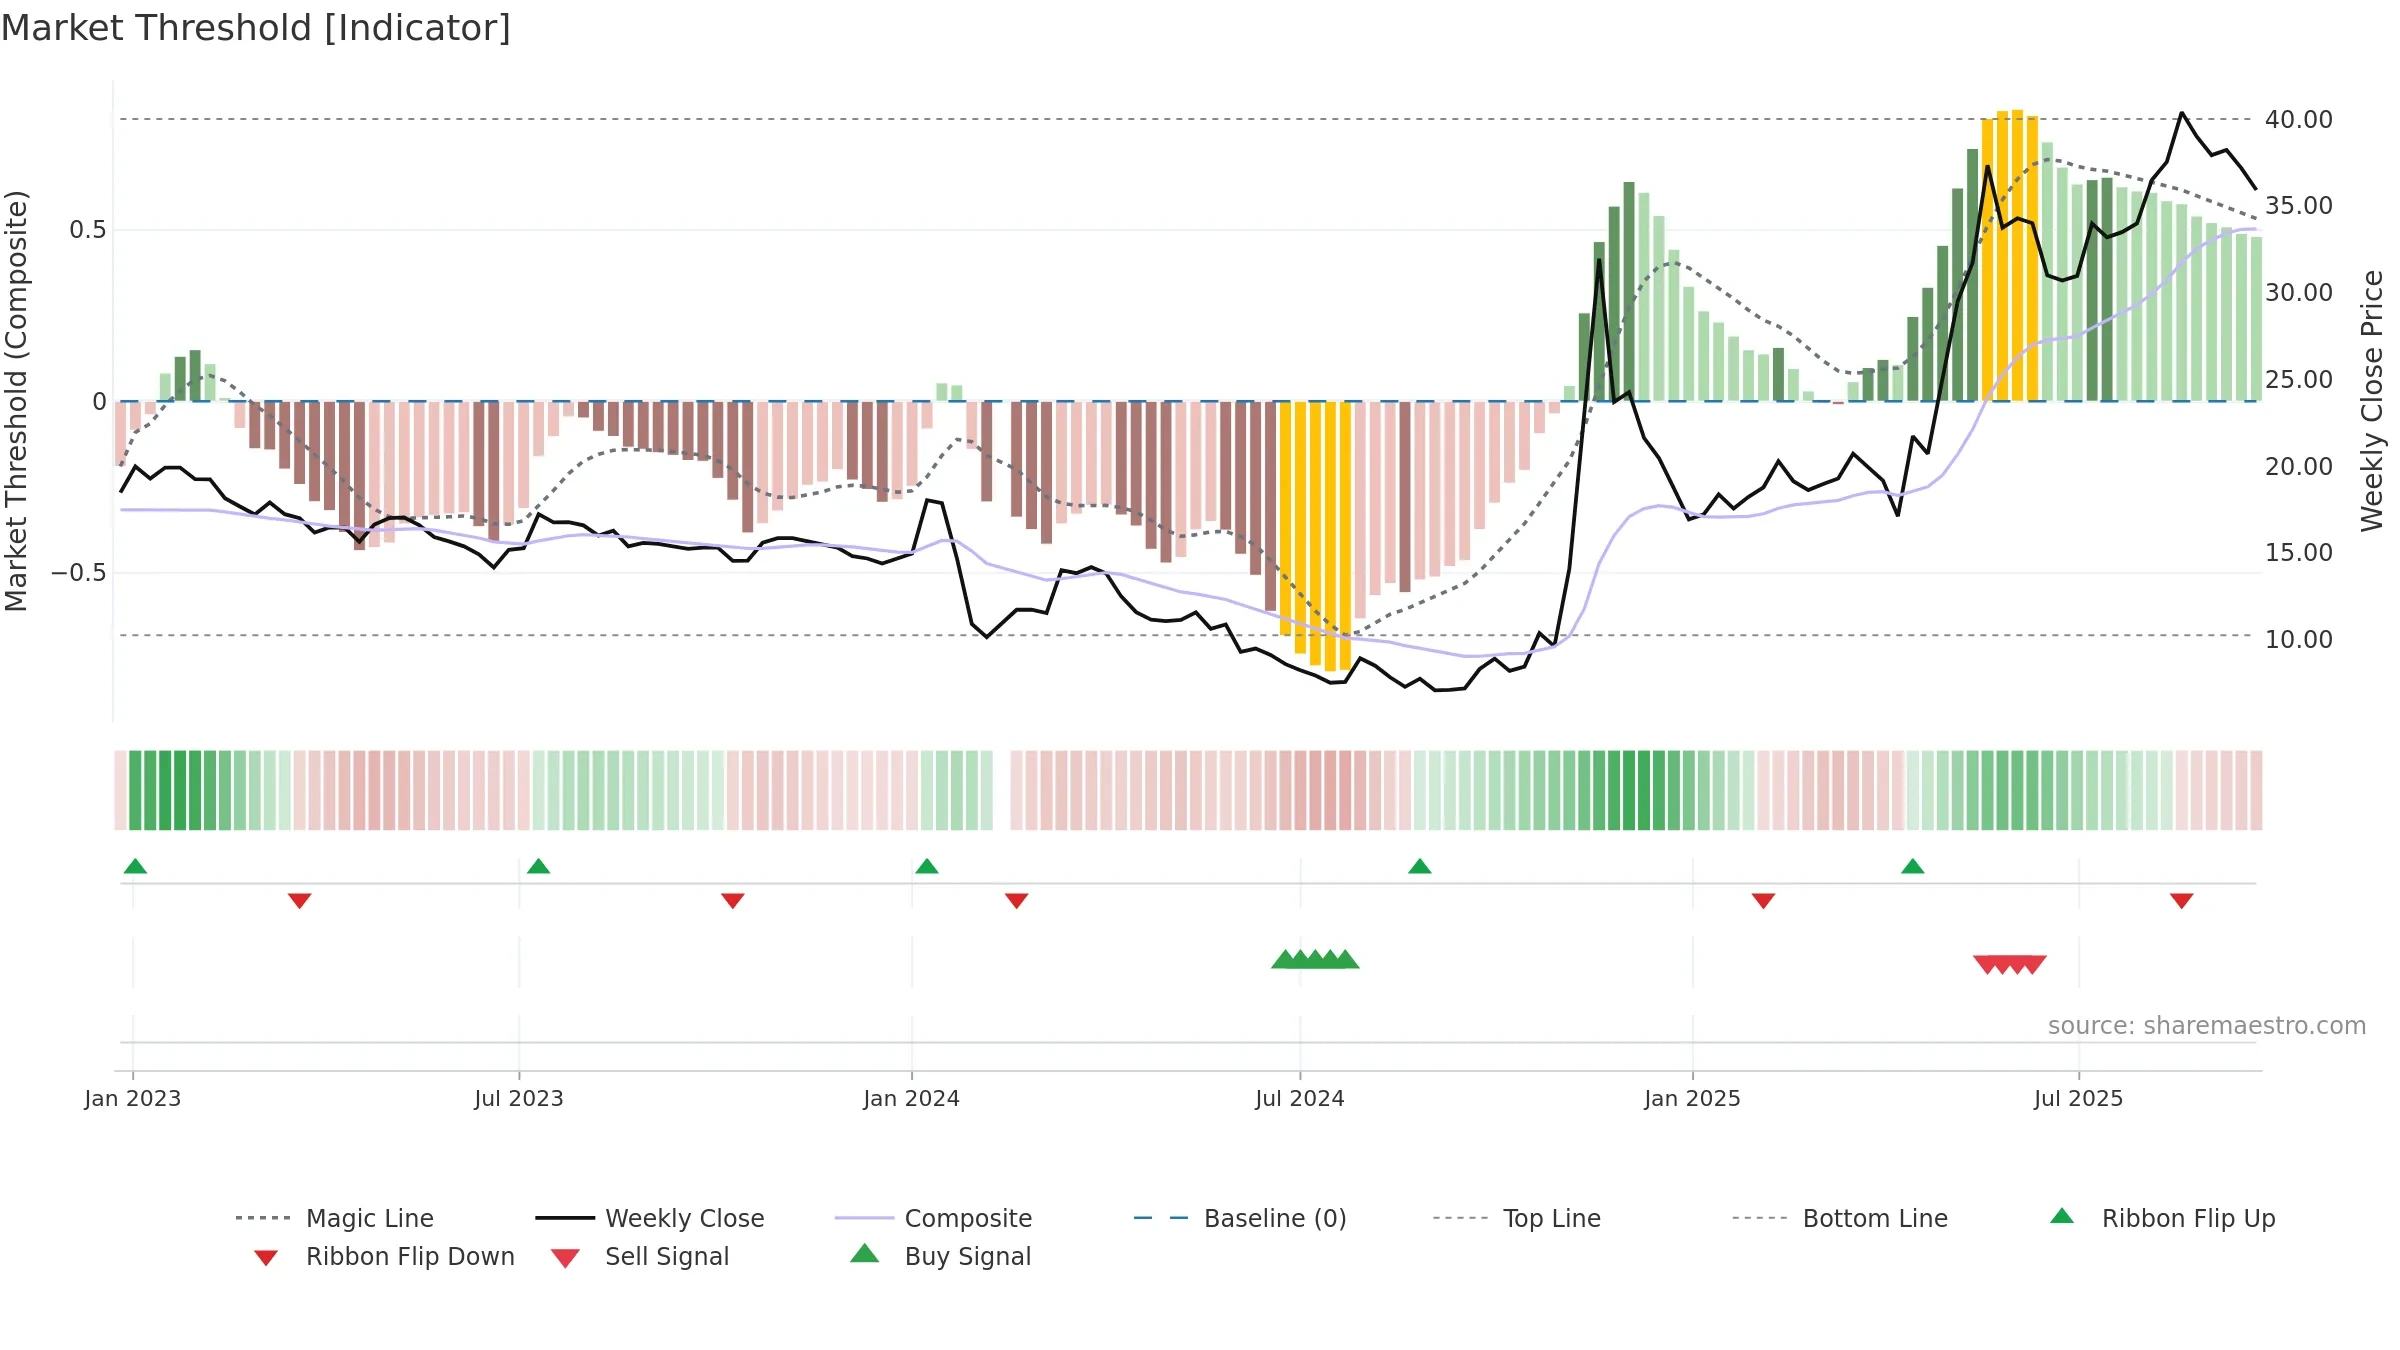Click the Jul 2025 x-axis label
Screen dimensions: 2400x1350
[2079, 1099]
